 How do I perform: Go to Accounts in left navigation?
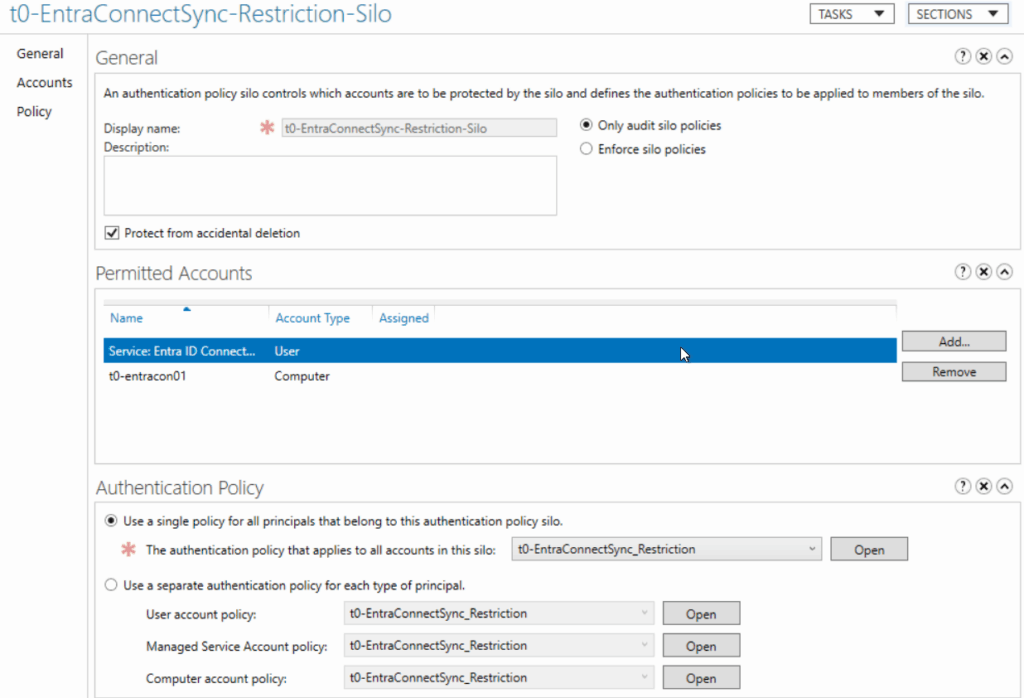(44, 83)
